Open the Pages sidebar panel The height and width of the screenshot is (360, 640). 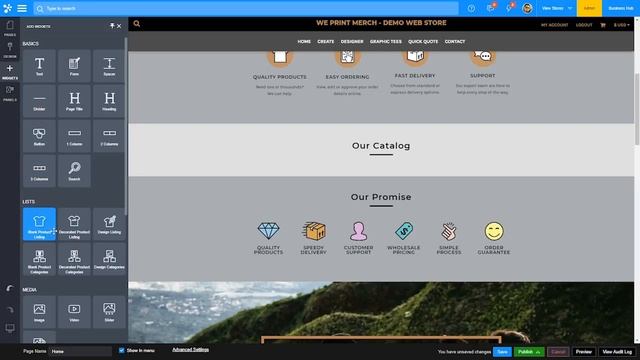click(x=10, y=28)
